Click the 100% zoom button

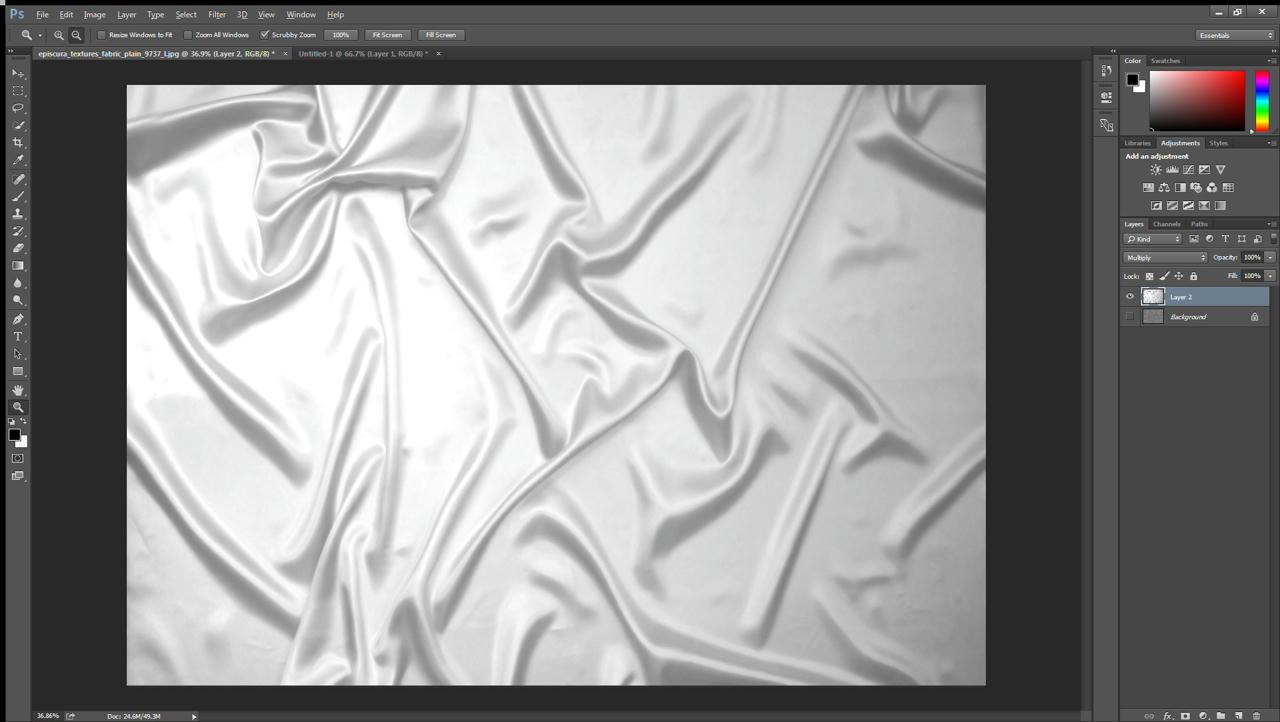point(341,35)
